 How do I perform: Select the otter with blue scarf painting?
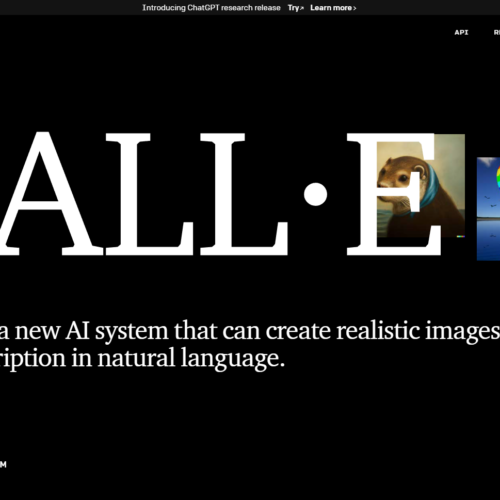[421, 186]
